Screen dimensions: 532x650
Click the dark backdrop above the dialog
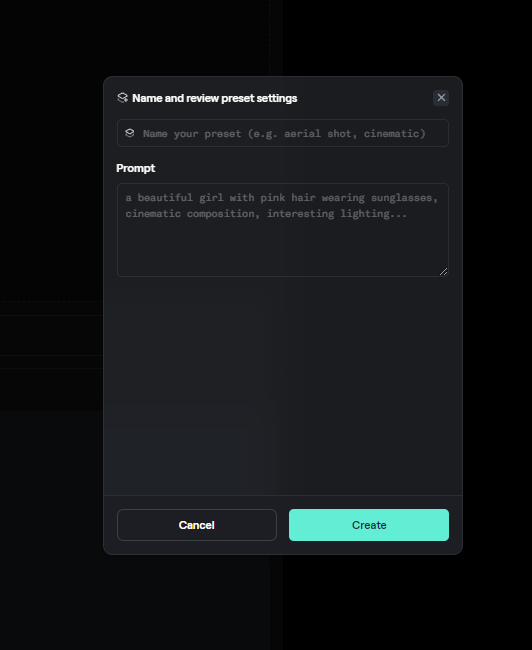click(283, 37)
